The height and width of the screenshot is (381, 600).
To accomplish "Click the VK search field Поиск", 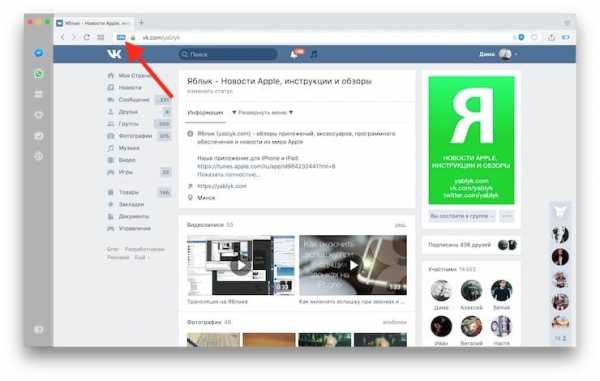I will pyautogui.click(x=228, y=54).
